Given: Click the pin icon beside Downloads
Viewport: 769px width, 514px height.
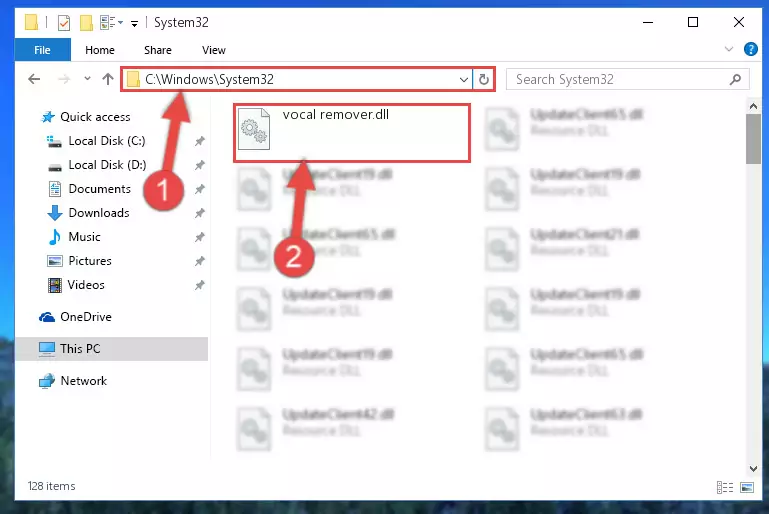Looking at the screenshot, I should (x=200, y=213).
